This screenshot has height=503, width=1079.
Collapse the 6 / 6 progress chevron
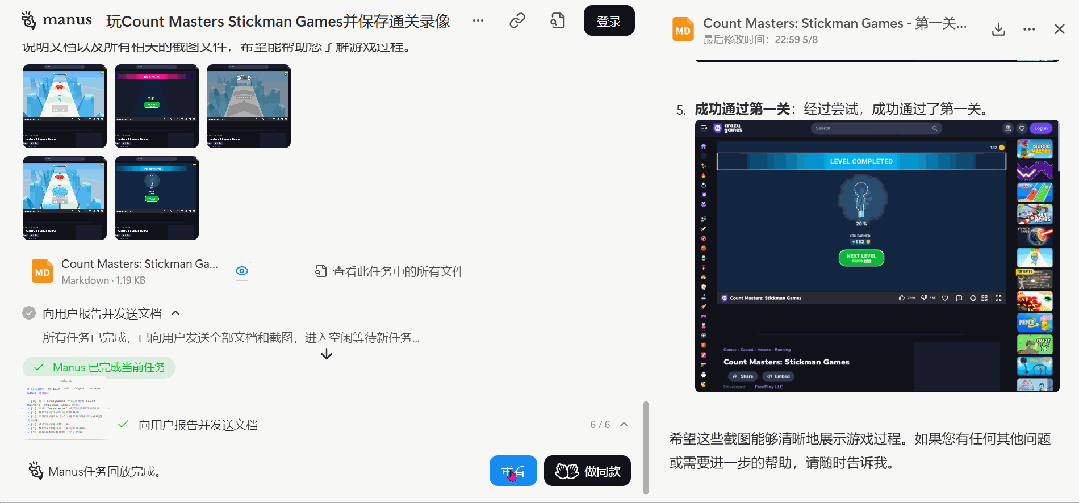point(624,424)
